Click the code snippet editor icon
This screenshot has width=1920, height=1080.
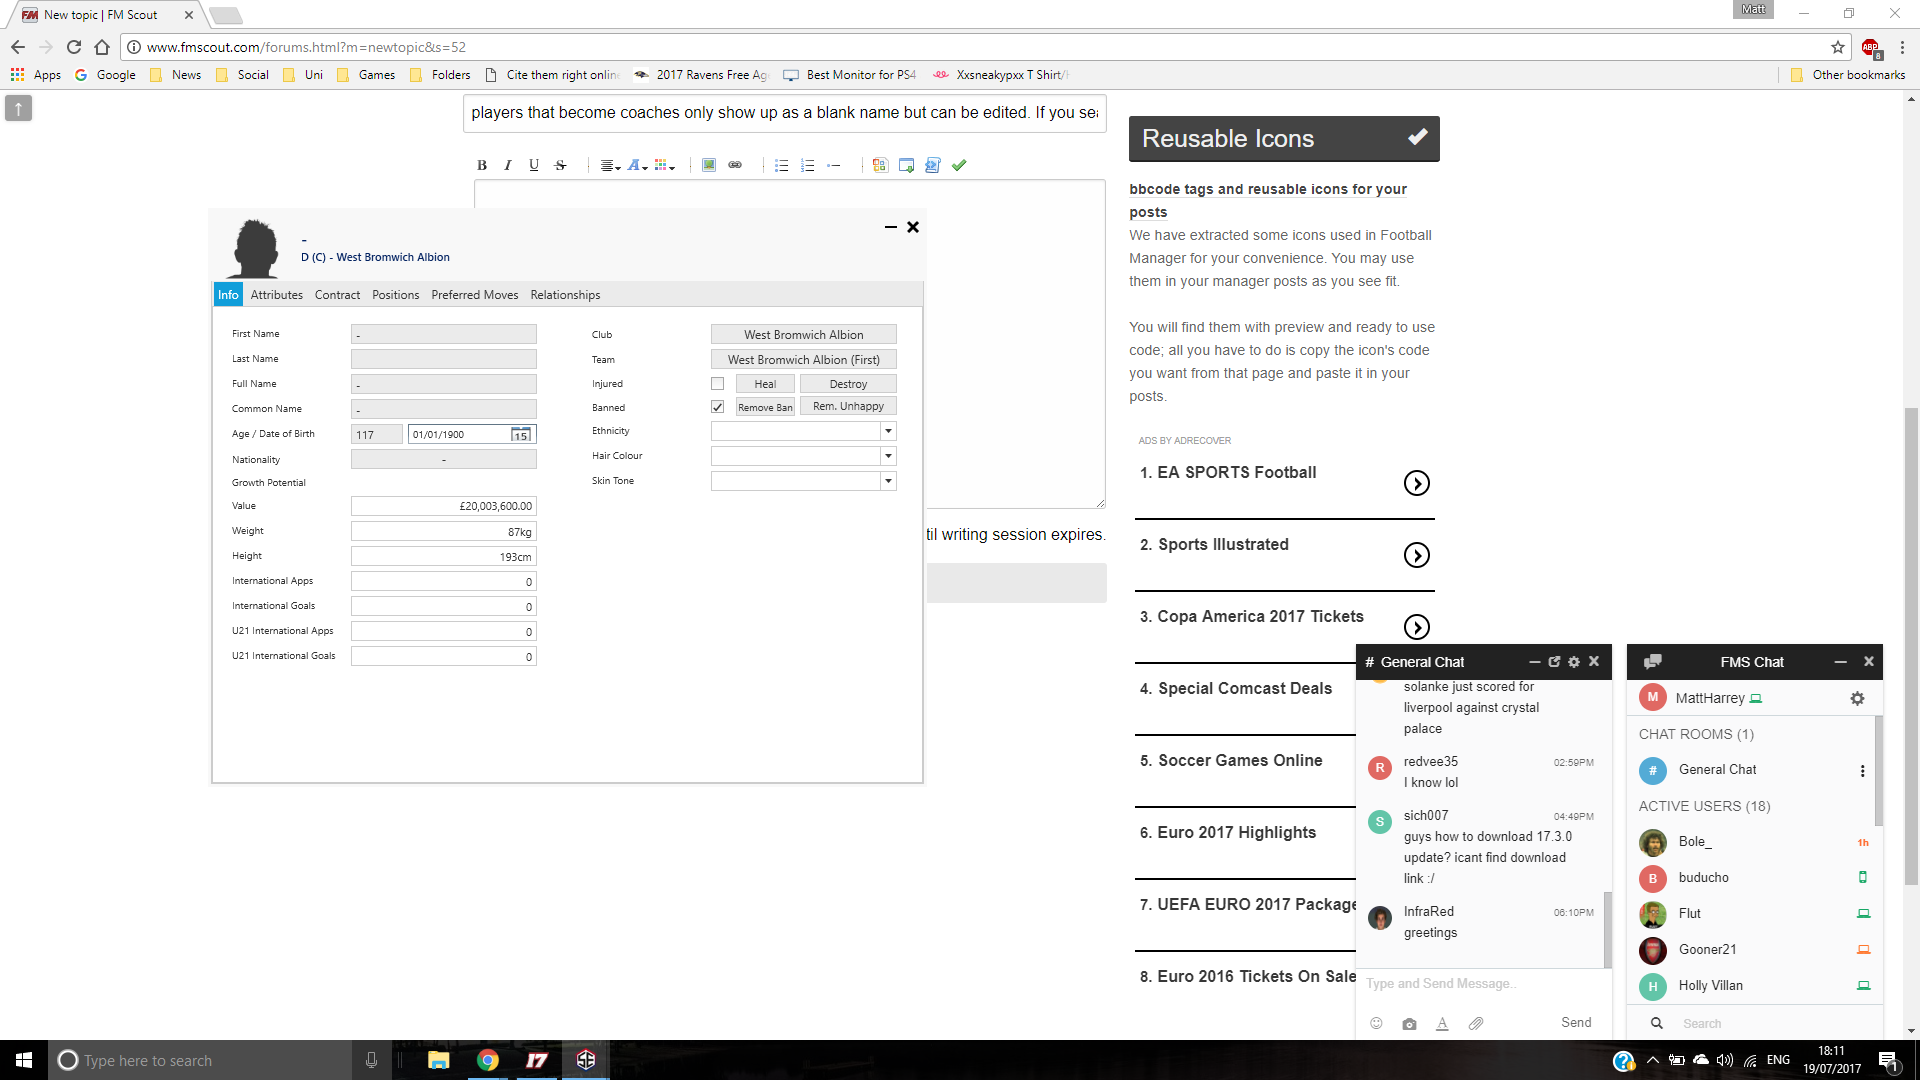click(x=933, y=166)
